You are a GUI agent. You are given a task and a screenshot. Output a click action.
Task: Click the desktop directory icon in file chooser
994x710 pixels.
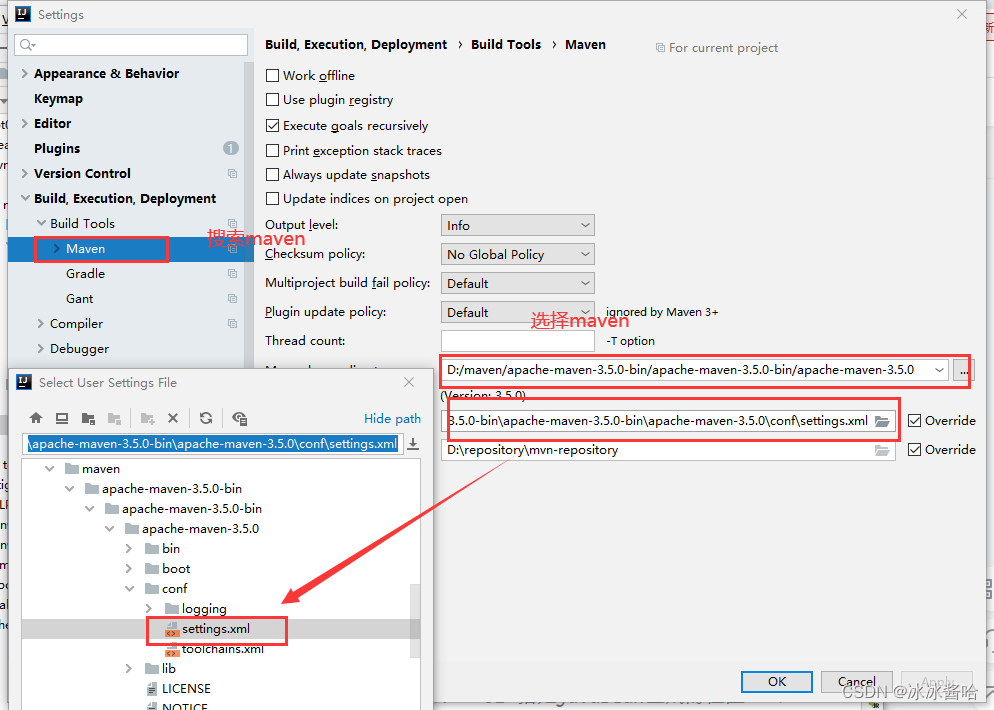tap(62, 418)
